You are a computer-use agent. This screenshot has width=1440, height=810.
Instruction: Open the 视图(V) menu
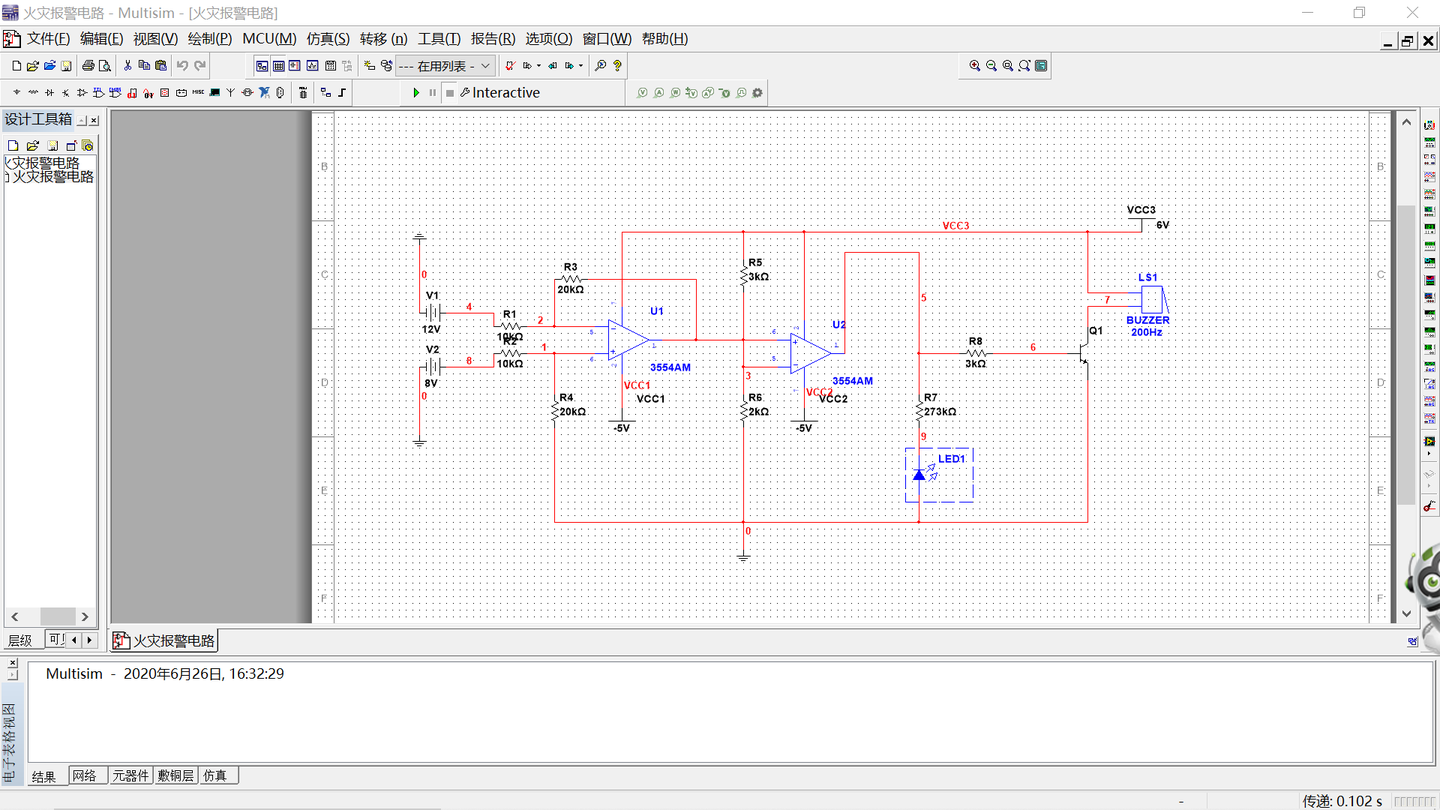155,39
